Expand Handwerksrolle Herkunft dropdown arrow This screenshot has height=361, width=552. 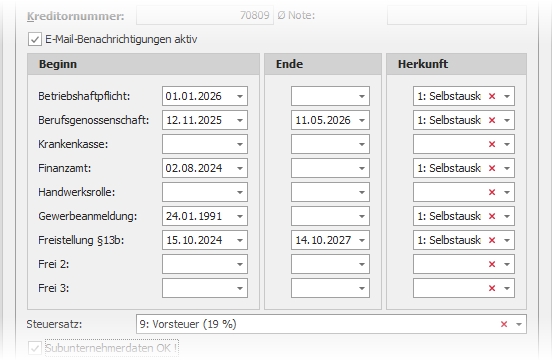pyautogui.click(x=507, y=192)
